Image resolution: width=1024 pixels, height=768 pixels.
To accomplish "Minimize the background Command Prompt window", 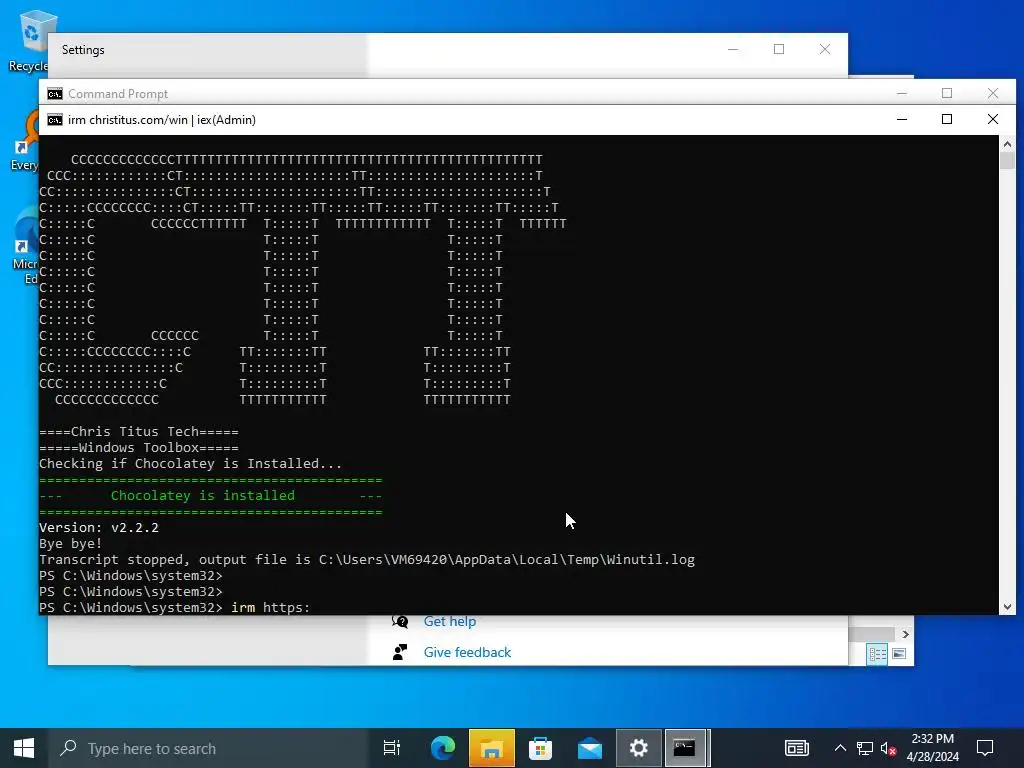I will point(902,93).
